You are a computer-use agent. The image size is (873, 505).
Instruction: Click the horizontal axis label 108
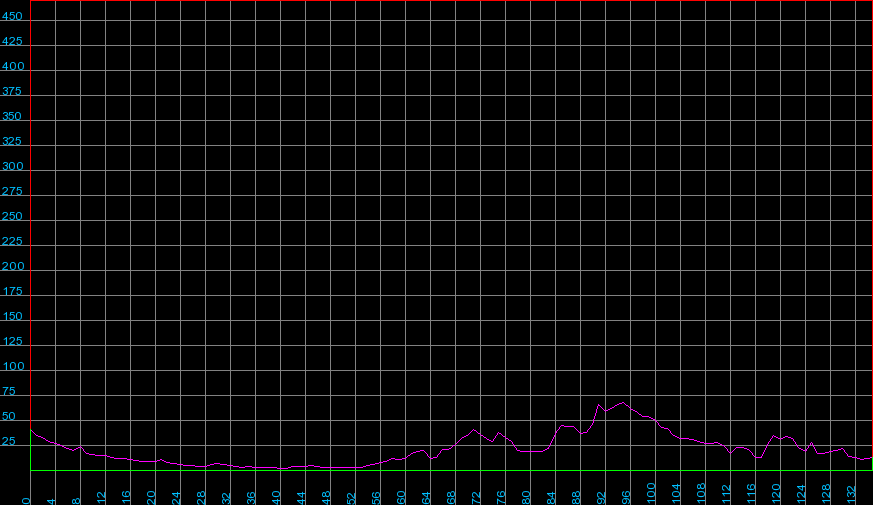click(702, 494)
